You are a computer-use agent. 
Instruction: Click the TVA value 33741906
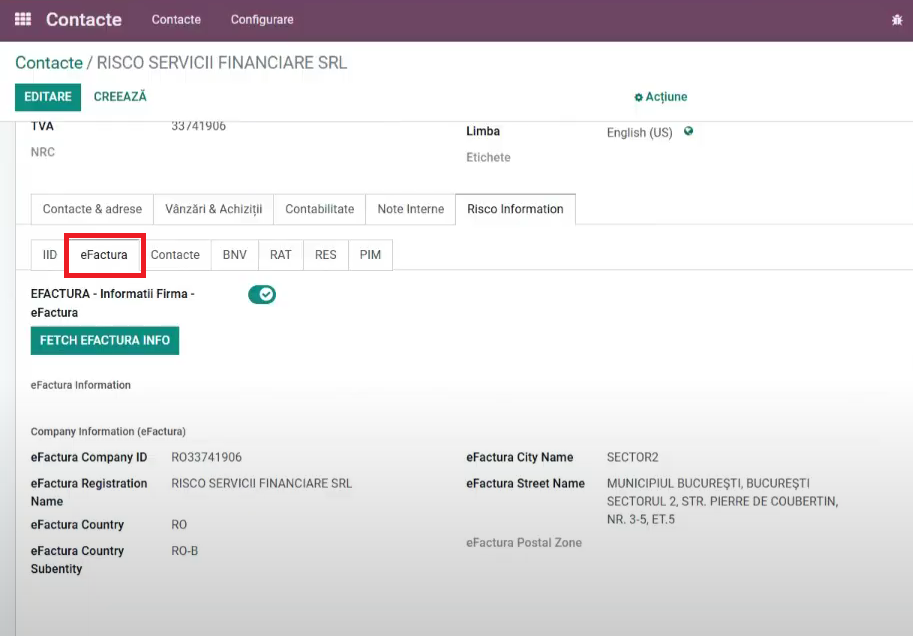point(199,126)
